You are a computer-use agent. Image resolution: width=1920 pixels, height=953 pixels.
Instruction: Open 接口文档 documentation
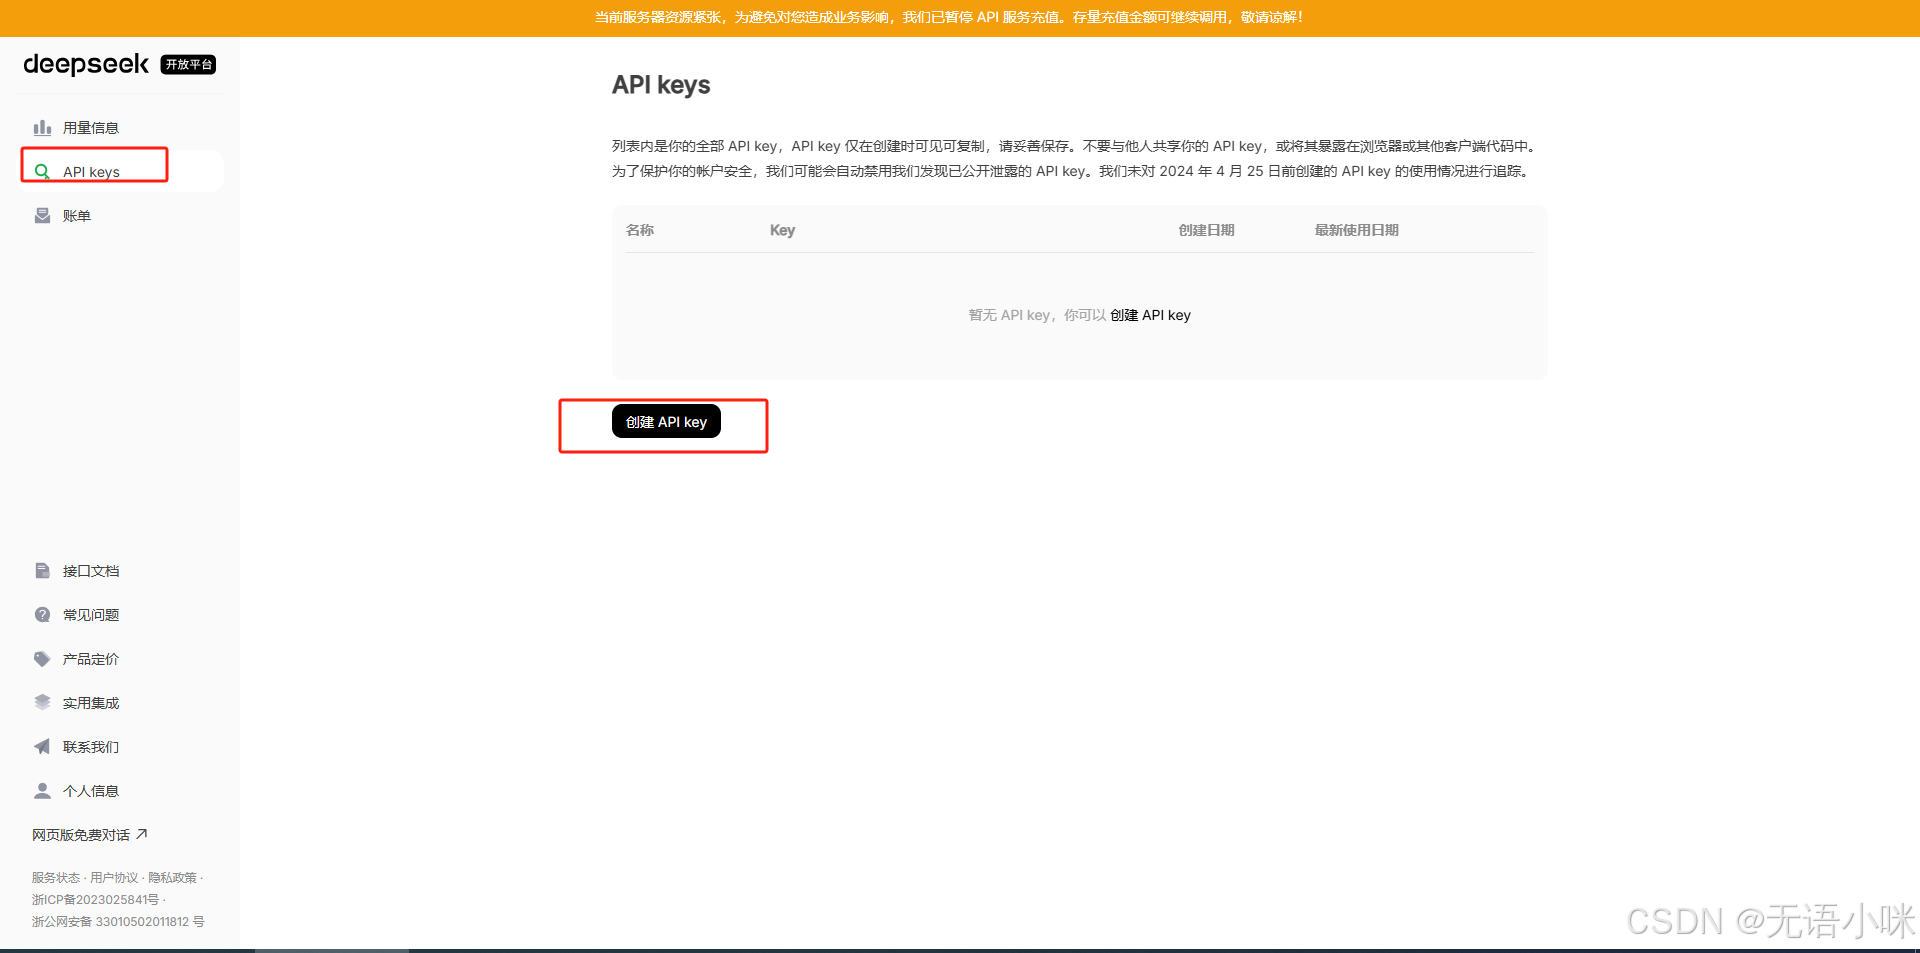pyautogui.click(x=120, y=571)
